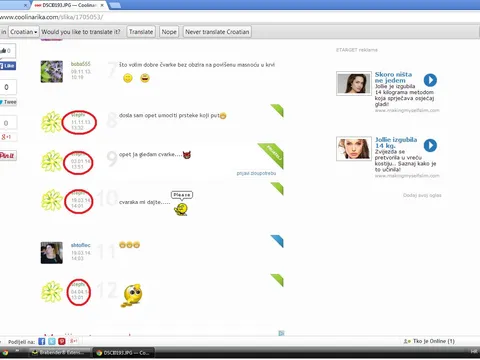The image size is (480, 360).
Task: Click the Facebook Like sidebar button
Action: coord(8,66)
